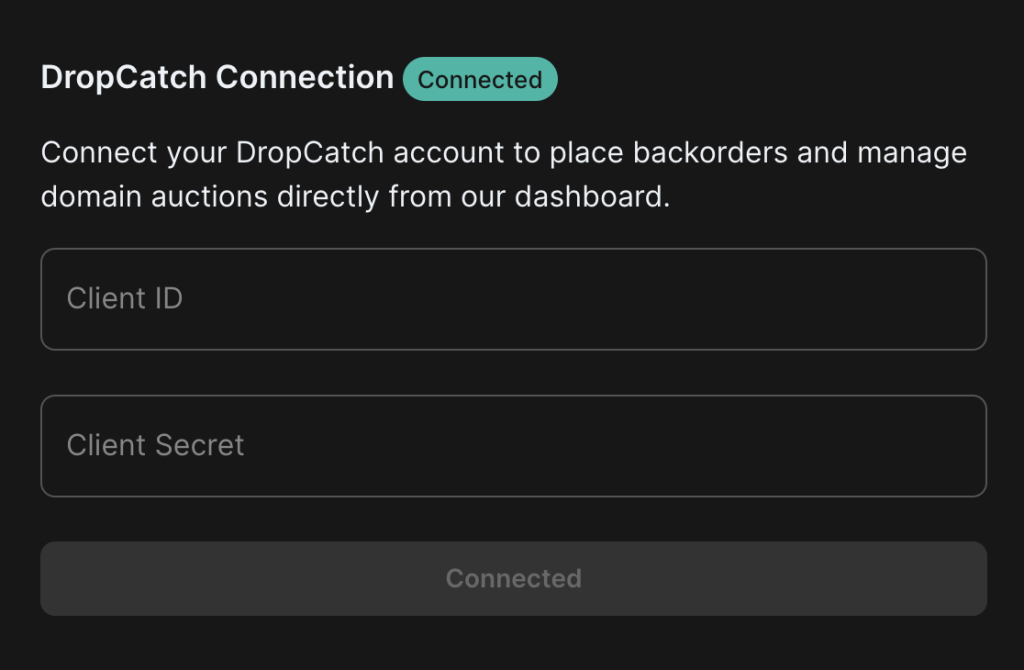Click the Client ID input field
Viewport: 1024px width, 670px height.
coord(513,299)
